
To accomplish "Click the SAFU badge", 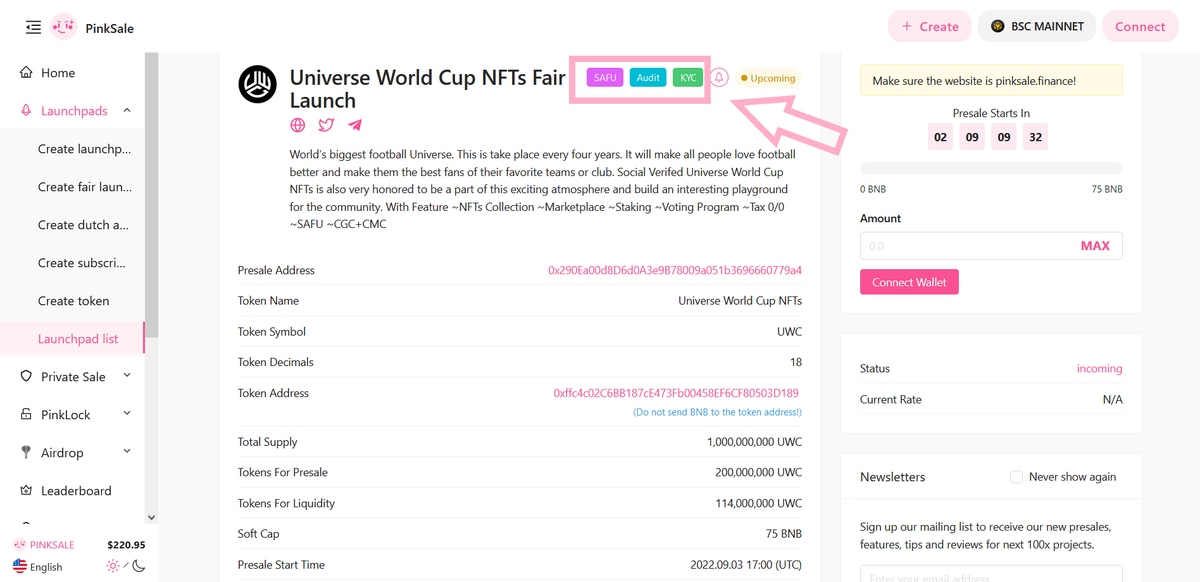I will [x=605, y=78].
